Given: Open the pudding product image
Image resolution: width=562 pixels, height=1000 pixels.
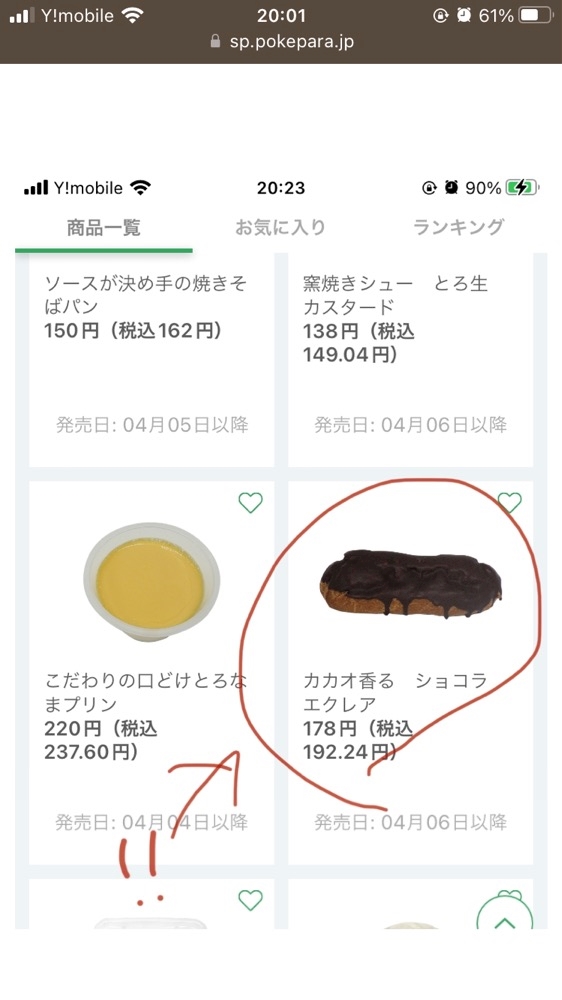Looking at the screenshot, I should click(x=152, y=582).
